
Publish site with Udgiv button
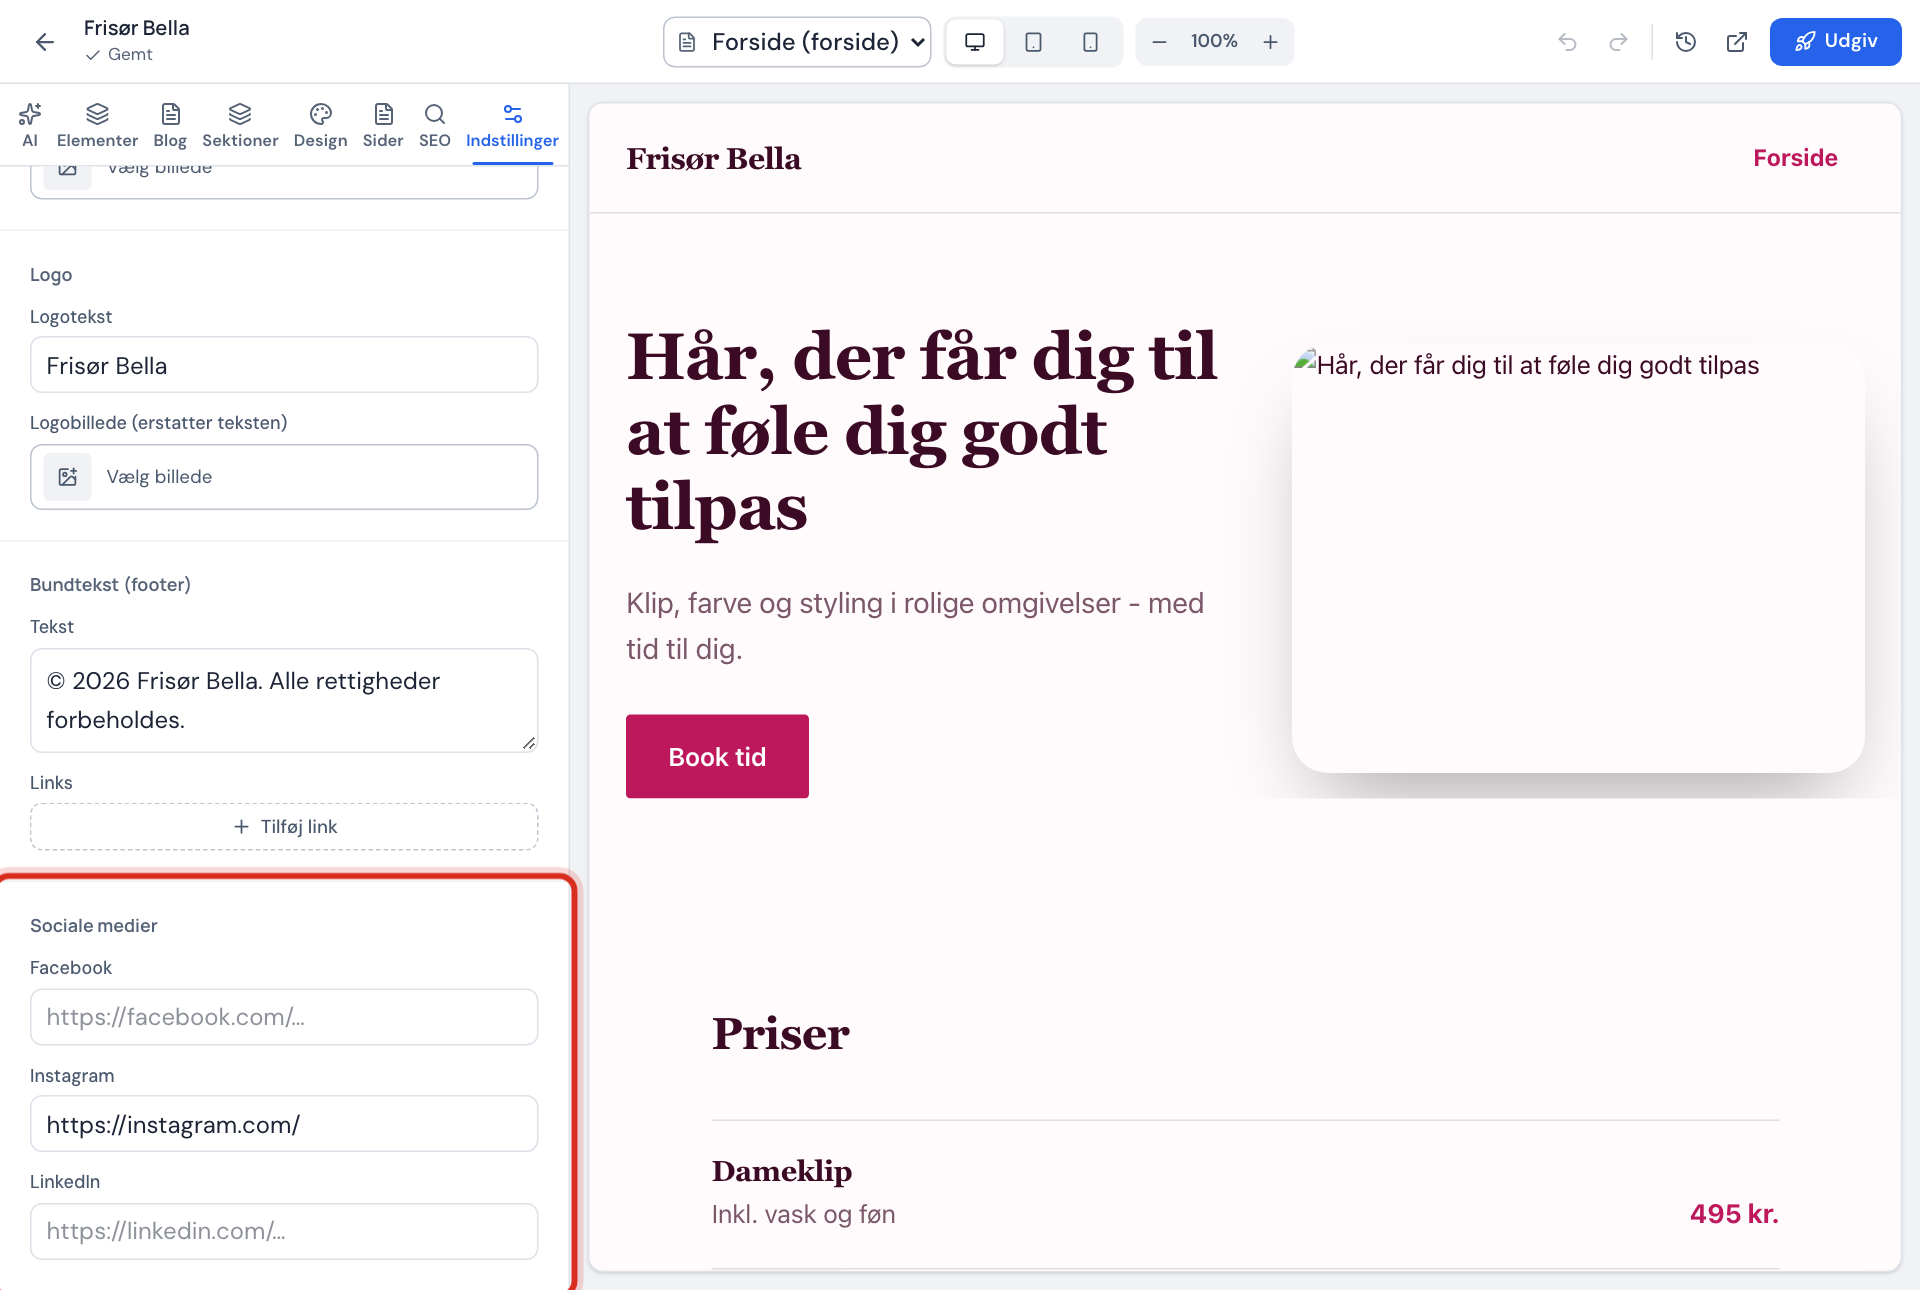1835,42
